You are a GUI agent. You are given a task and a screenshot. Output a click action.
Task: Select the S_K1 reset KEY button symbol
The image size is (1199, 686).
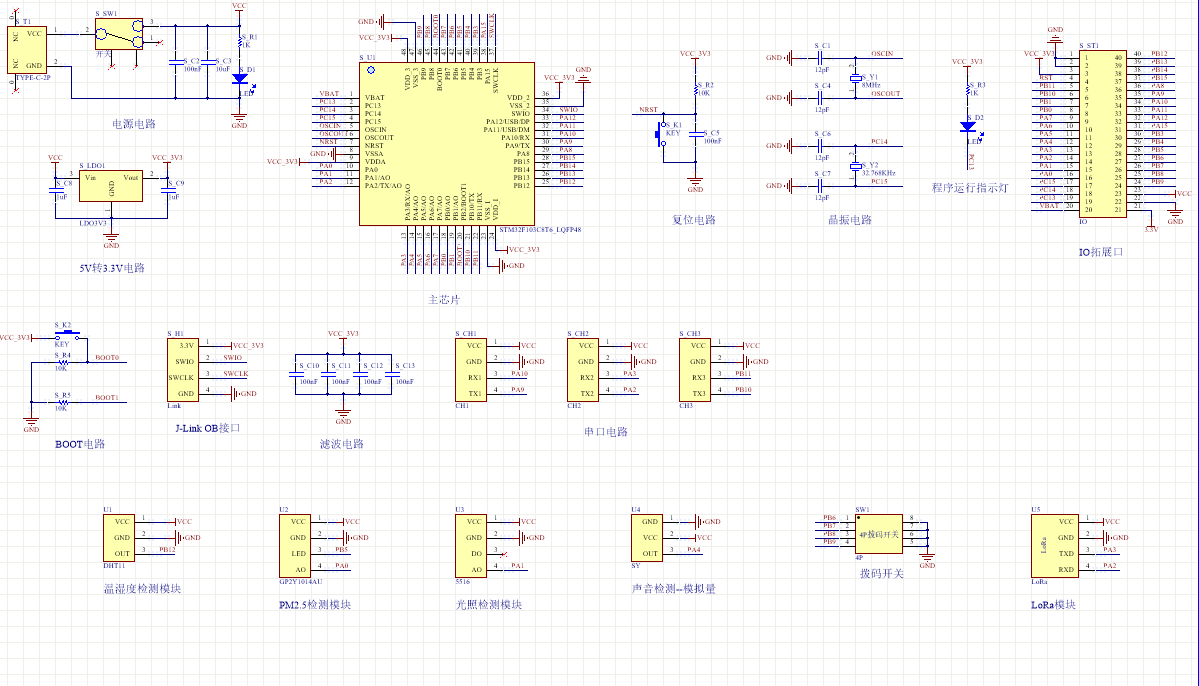click(660, 135)
